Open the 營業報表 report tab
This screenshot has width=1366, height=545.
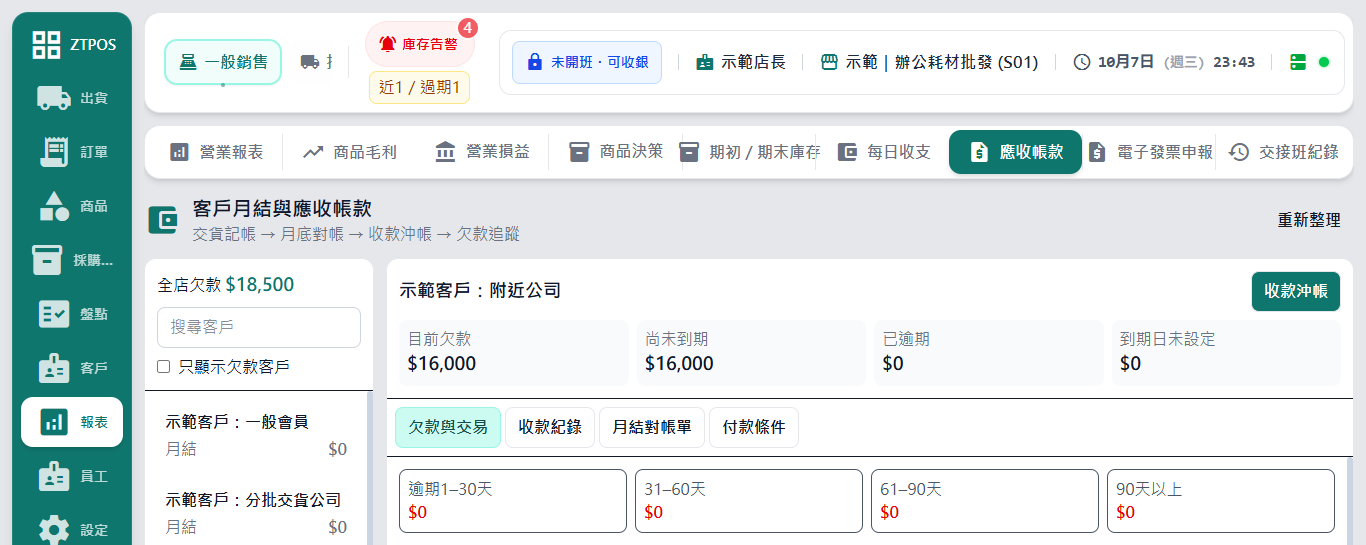point(216,152)
